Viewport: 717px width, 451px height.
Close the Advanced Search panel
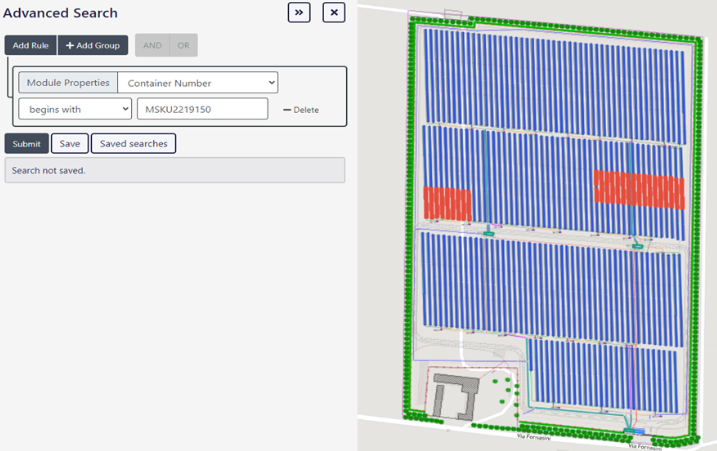point(334,13)
